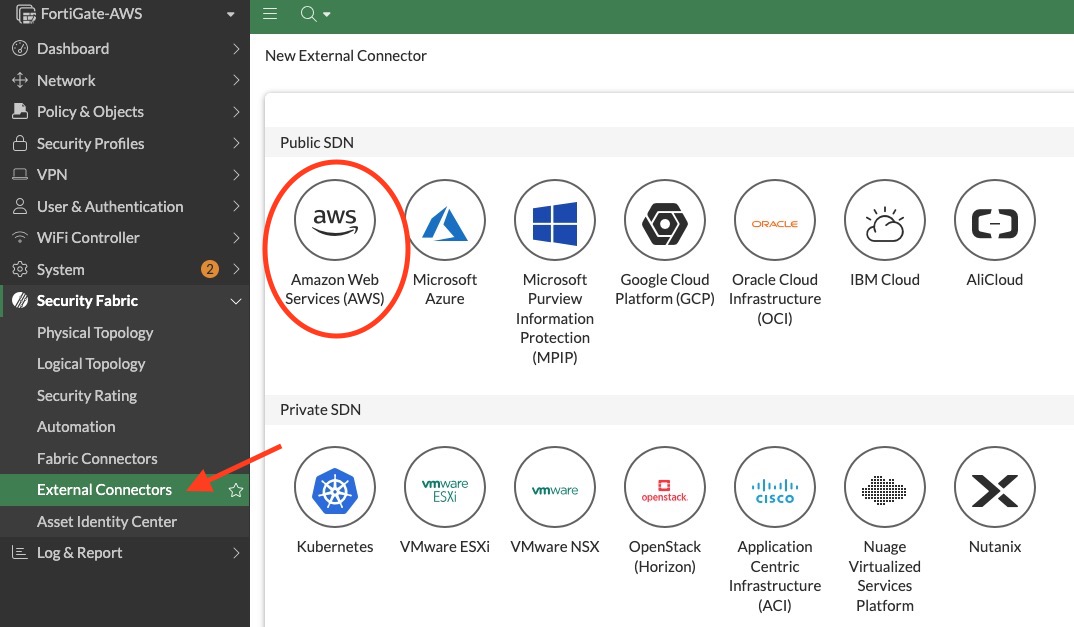Viewport: 1074px width, 627px height.
Task: Click the Security Fabric logo icon
Action: [20, 300]
